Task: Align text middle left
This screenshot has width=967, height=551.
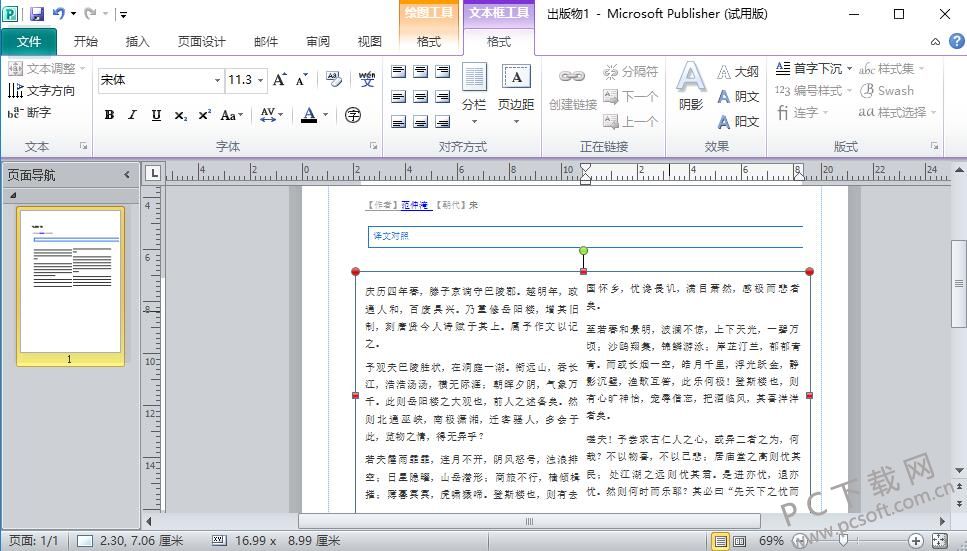Action: point(399,97)
